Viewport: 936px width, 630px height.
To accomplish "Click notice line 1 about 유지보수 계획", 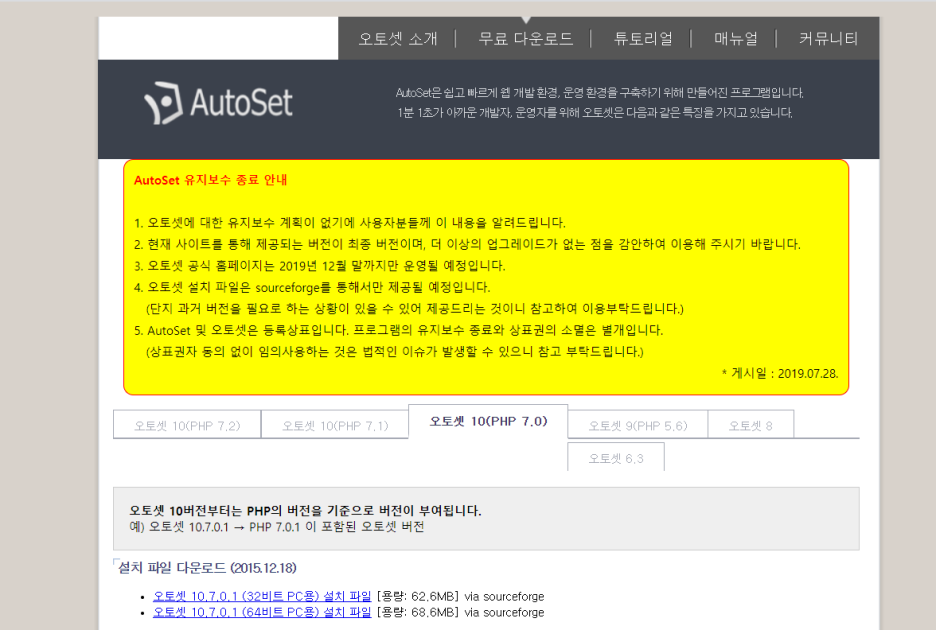I will point(349,223).
